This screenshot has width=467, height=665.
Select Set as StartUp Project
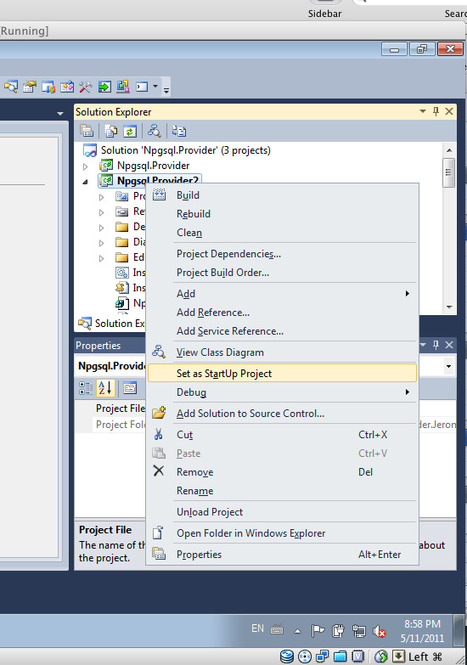tap(282, 373)
